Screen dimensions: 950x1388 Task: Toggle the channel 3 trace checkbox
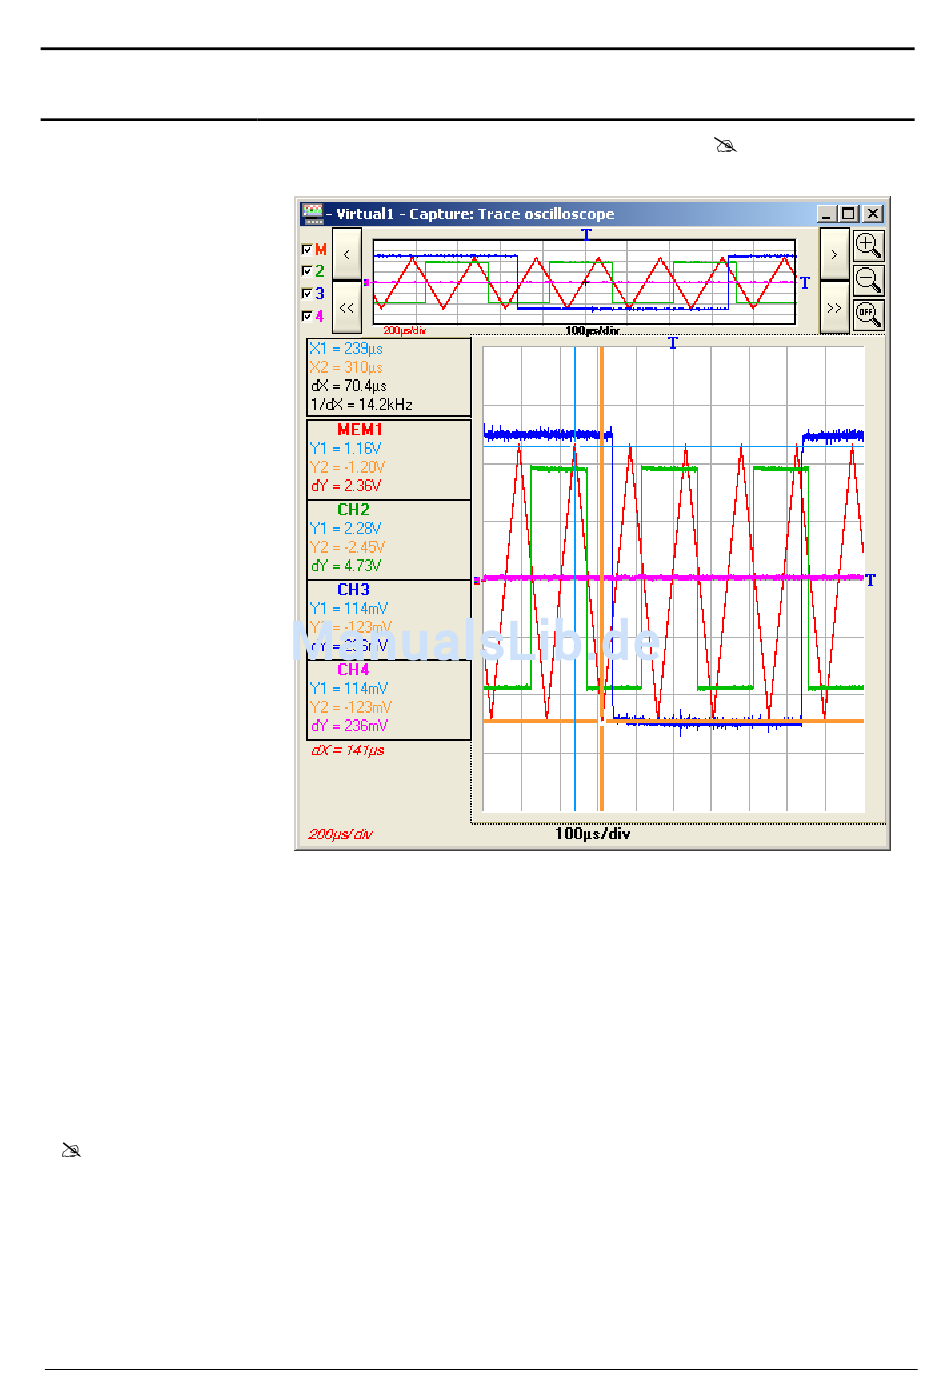click(306, 293)
